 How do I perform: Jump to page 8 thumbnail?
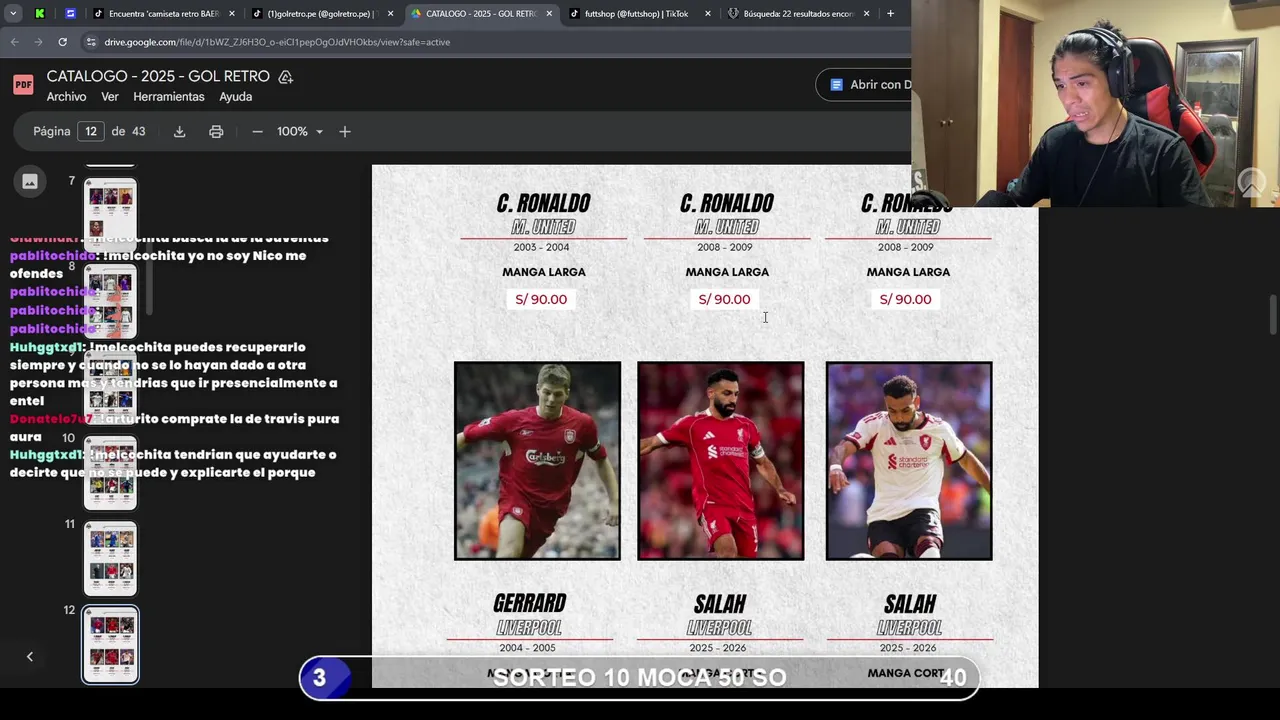[110, 301]
